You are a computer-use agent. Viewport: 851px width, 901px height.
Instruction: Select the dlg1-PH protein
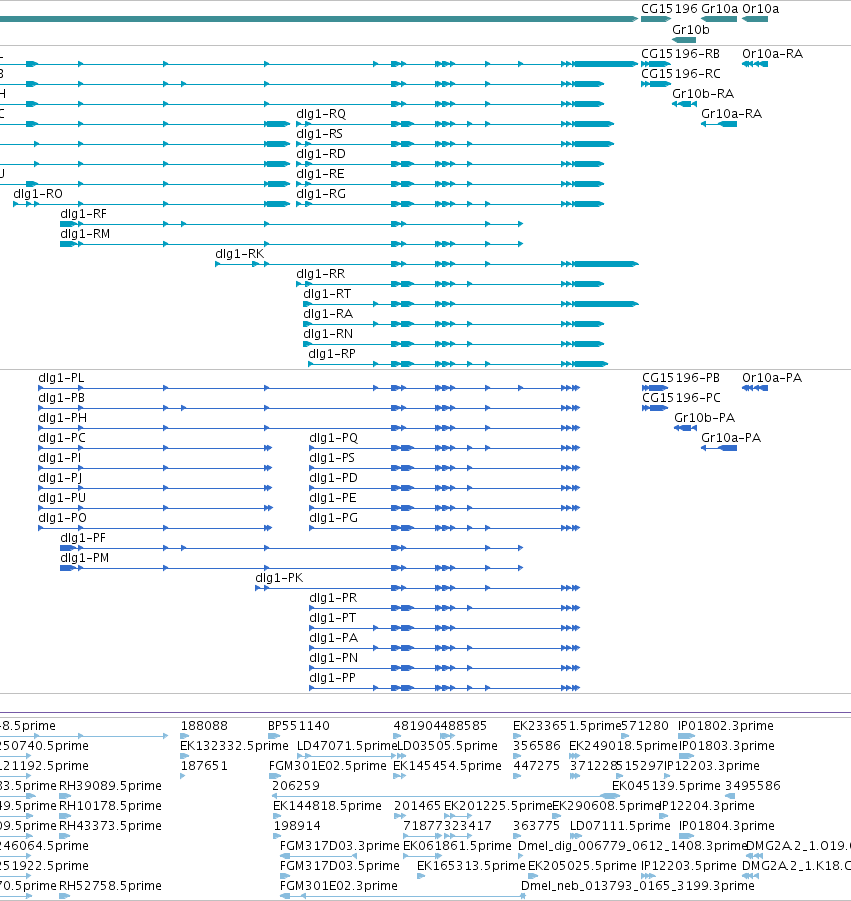click(63, 418)
